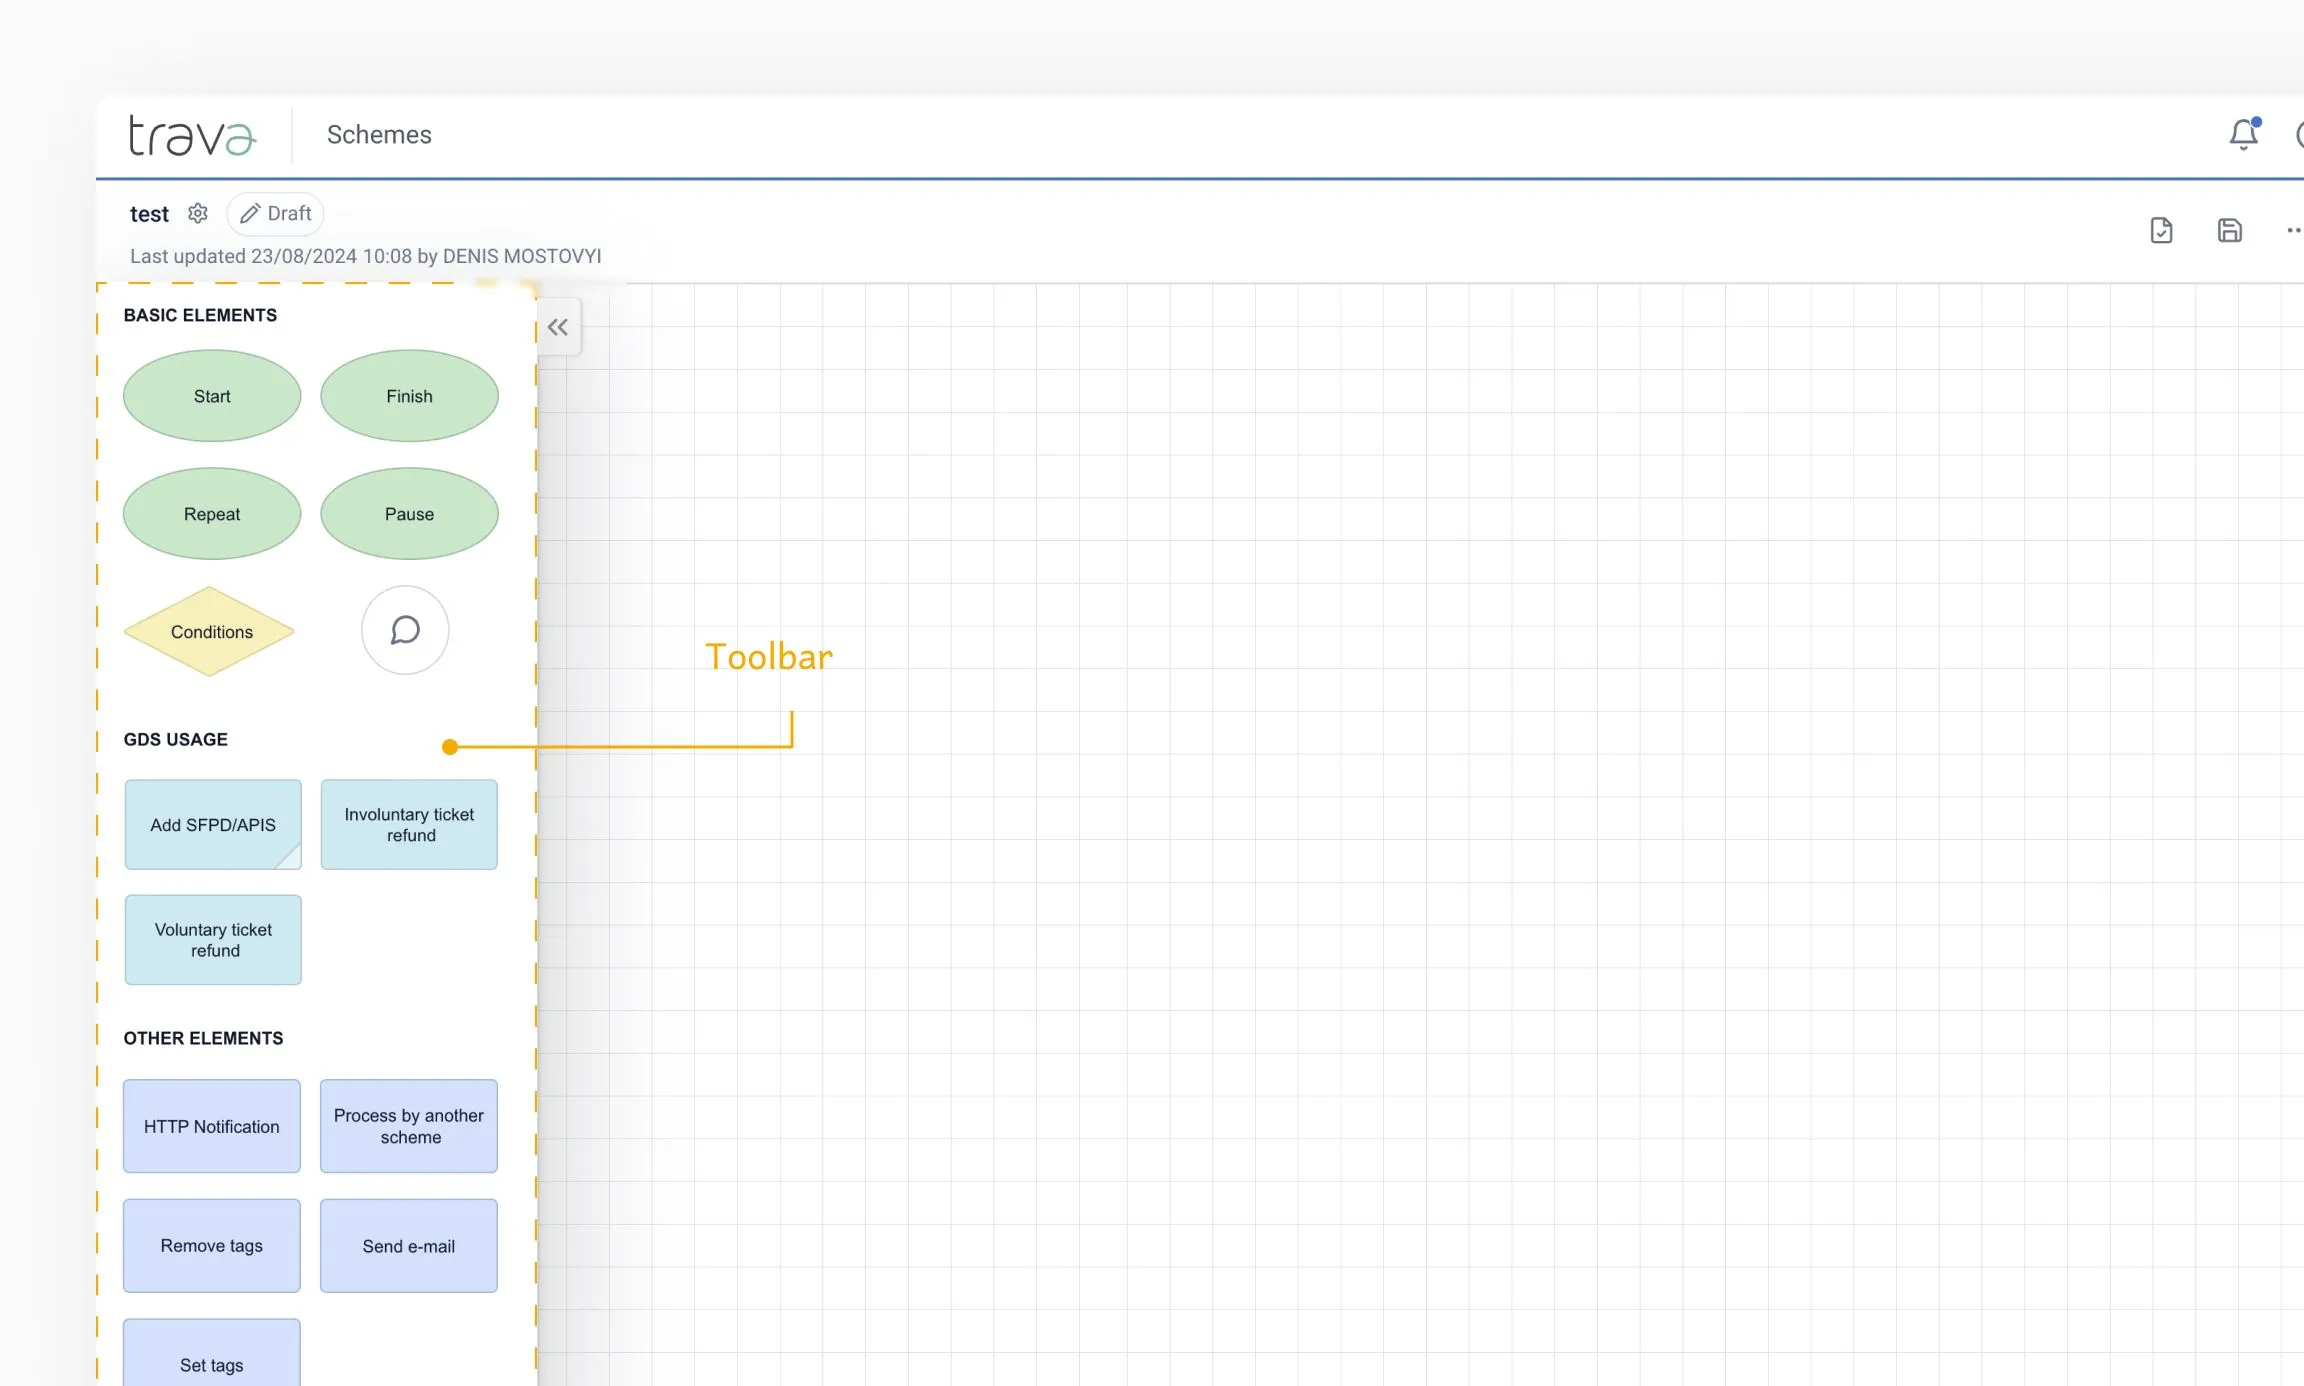This screenshot has height=1386, width=2304.
Task: Select HTTP Notification block
Action: coord(212,1126)
